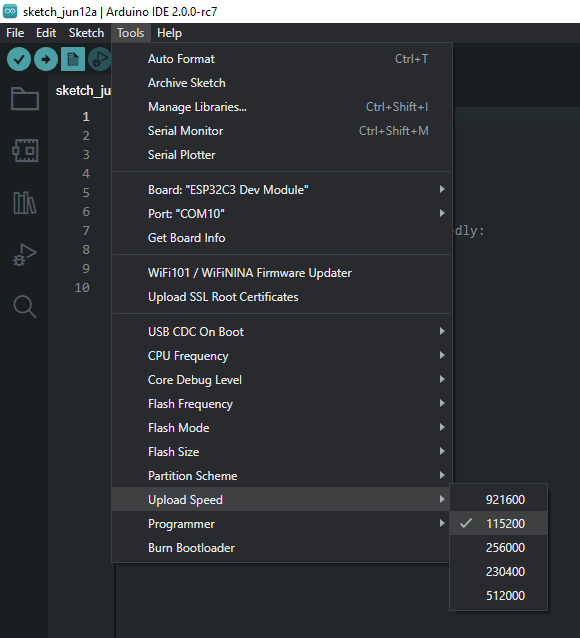Set upload speed to 921600

pyautogui.click(x=499, y=499)
